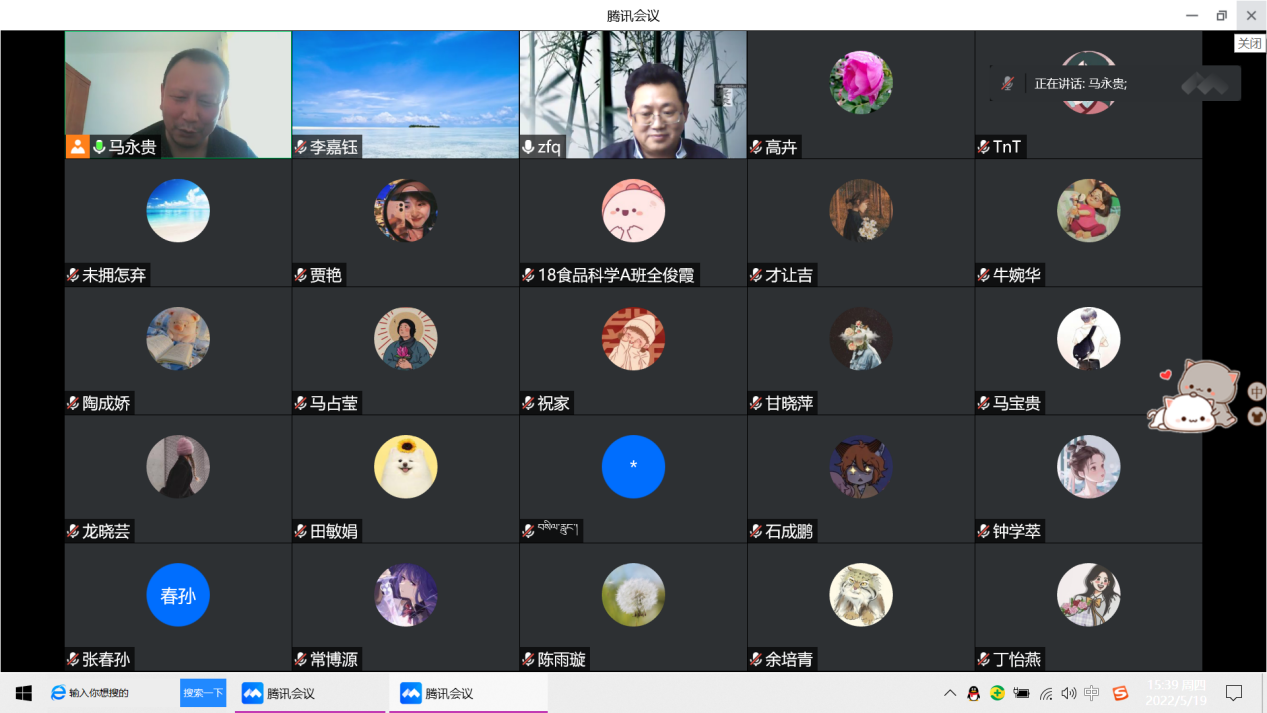
Task: Click the rose avatar of 高卉
Action: coord(860,82)
